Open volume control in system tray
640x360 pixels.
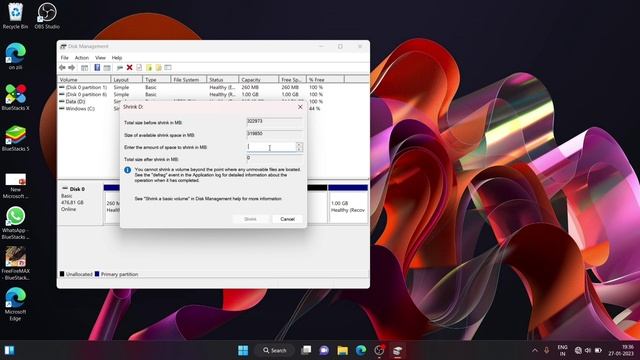[588, 350]
